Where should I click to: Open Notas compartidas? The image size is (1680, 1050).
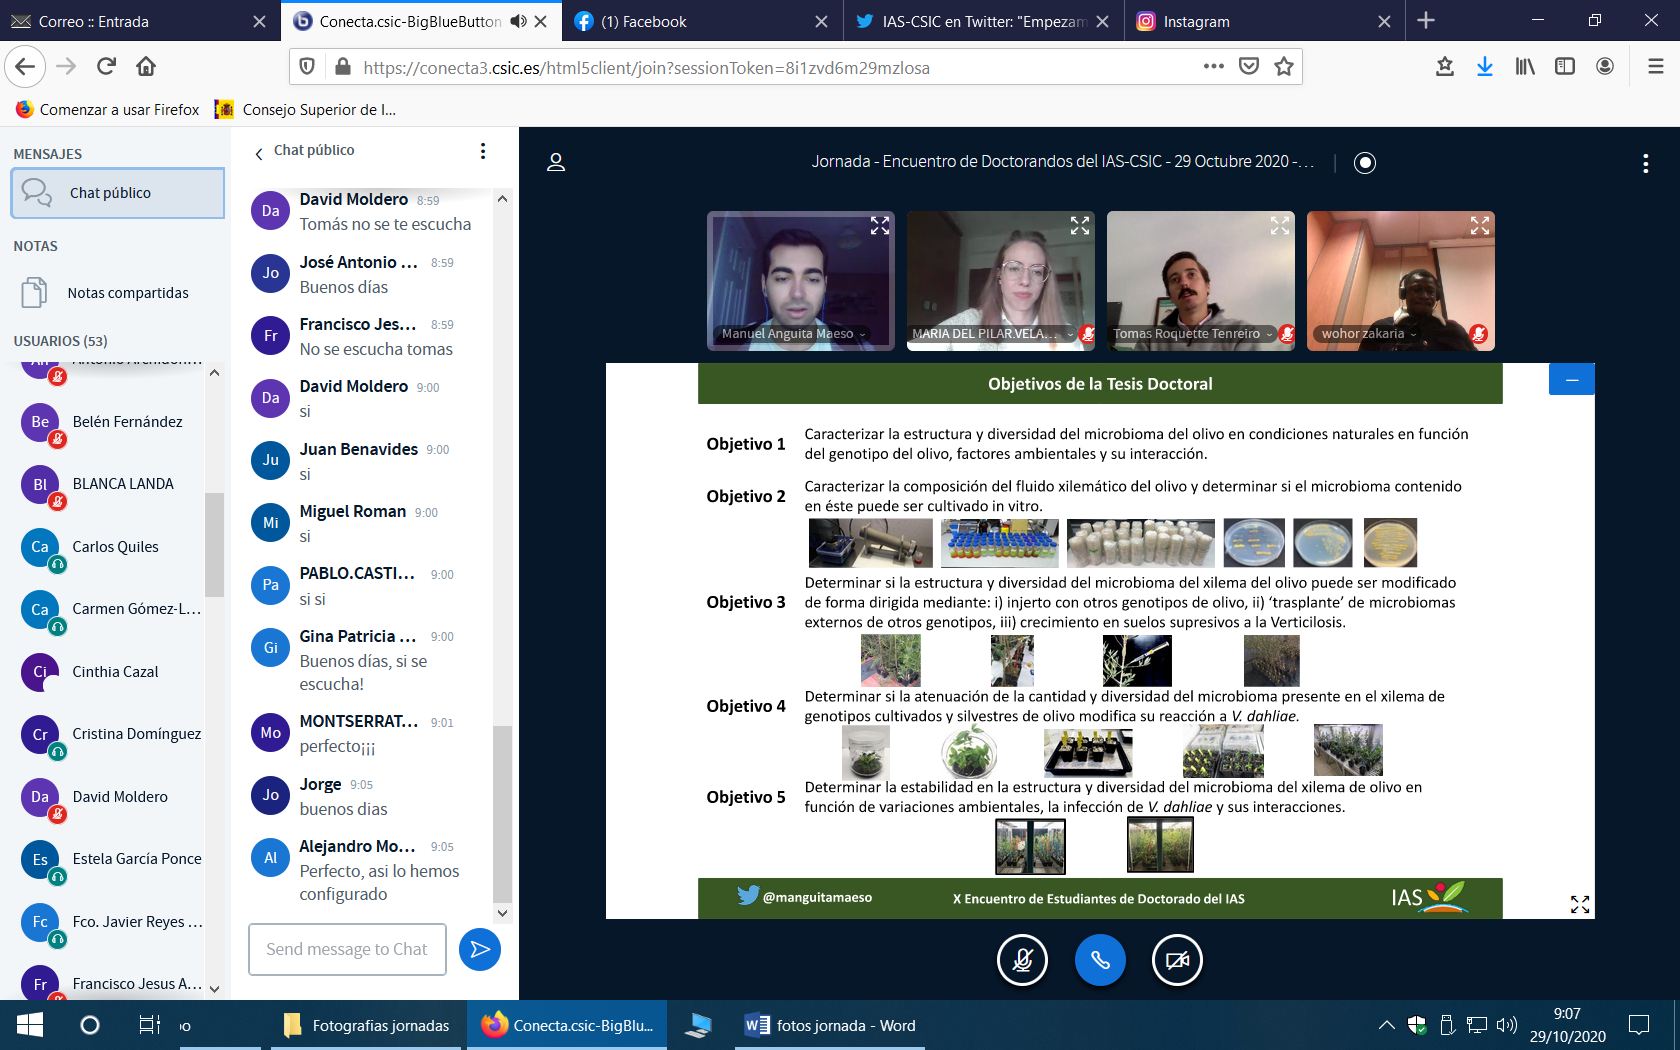pyautogui.click(x=118, y=293)
